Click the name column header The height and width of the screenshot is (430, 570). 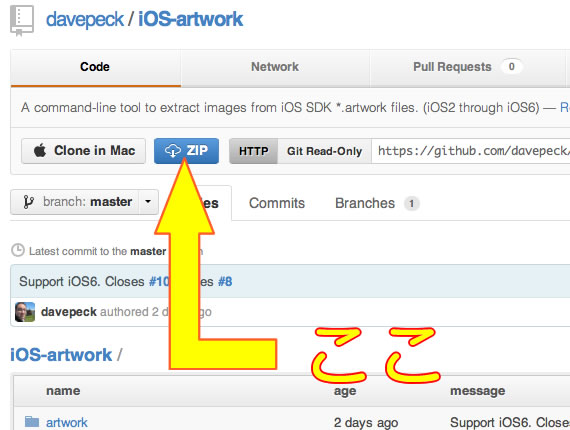click(63, 391)
